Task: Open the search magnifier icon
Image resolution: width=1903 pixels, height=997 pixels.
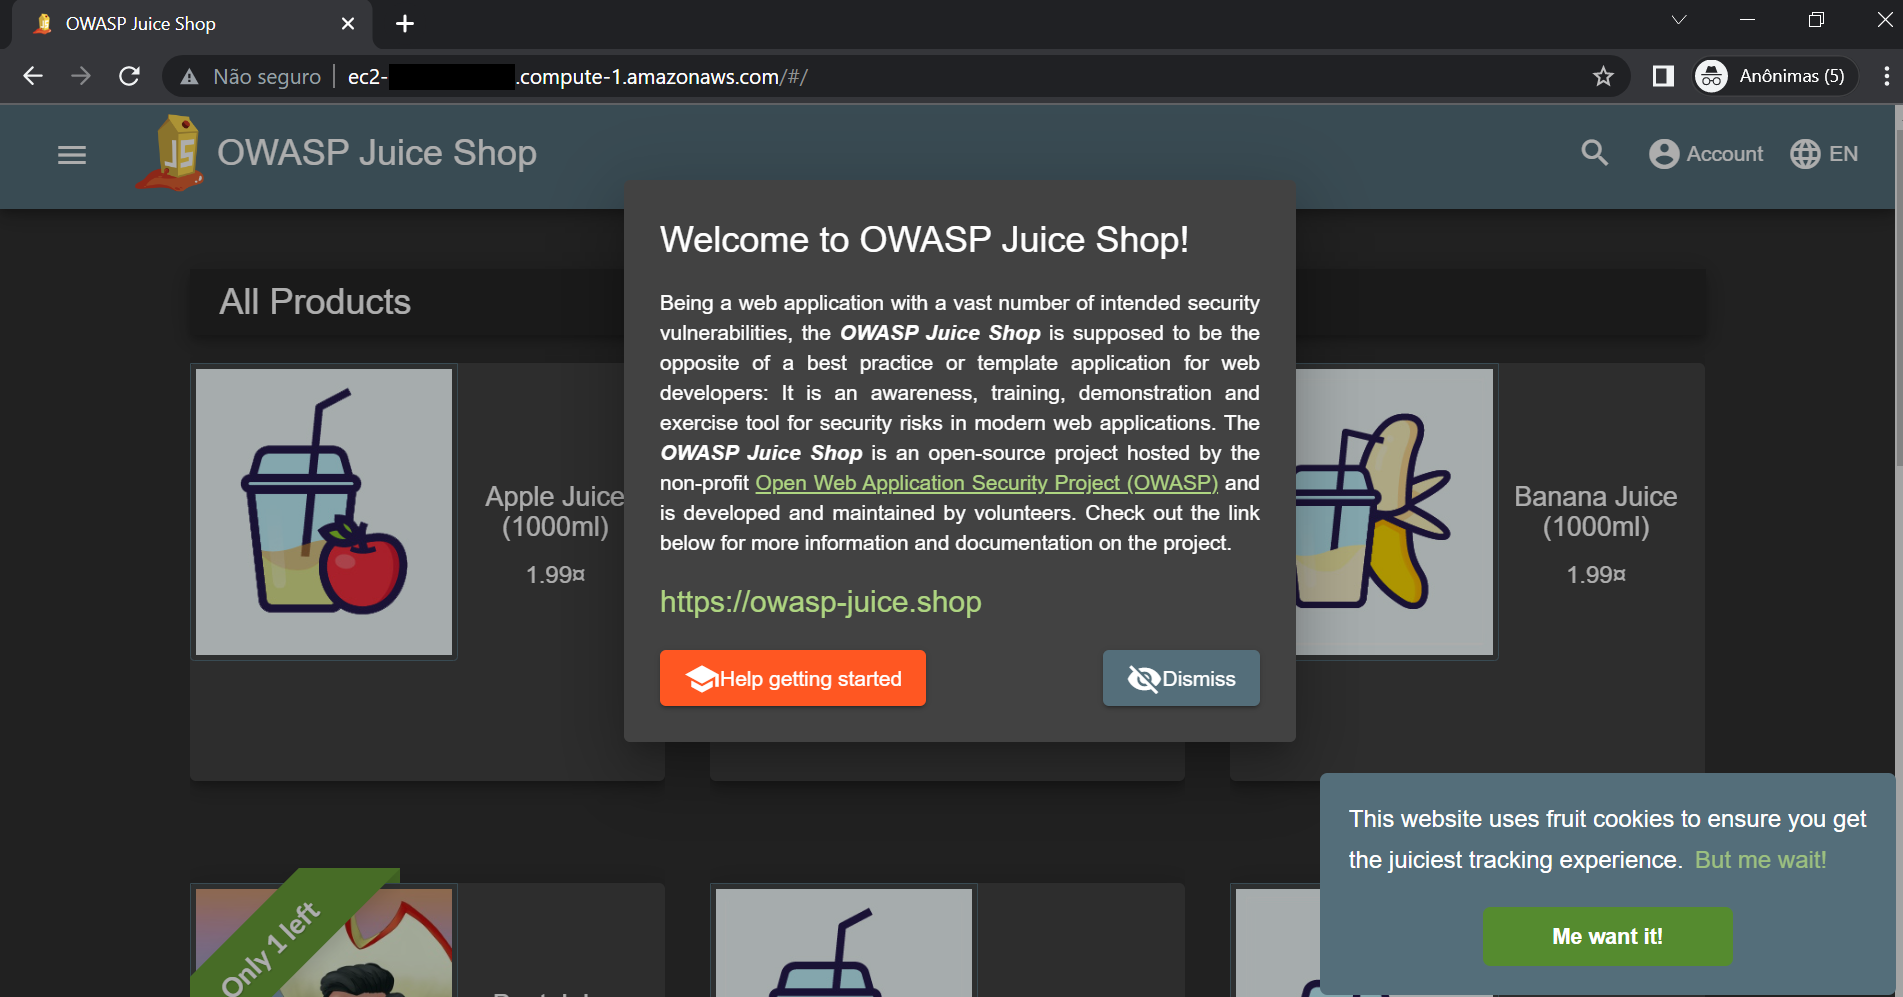Action: [x=1595, y=153]
